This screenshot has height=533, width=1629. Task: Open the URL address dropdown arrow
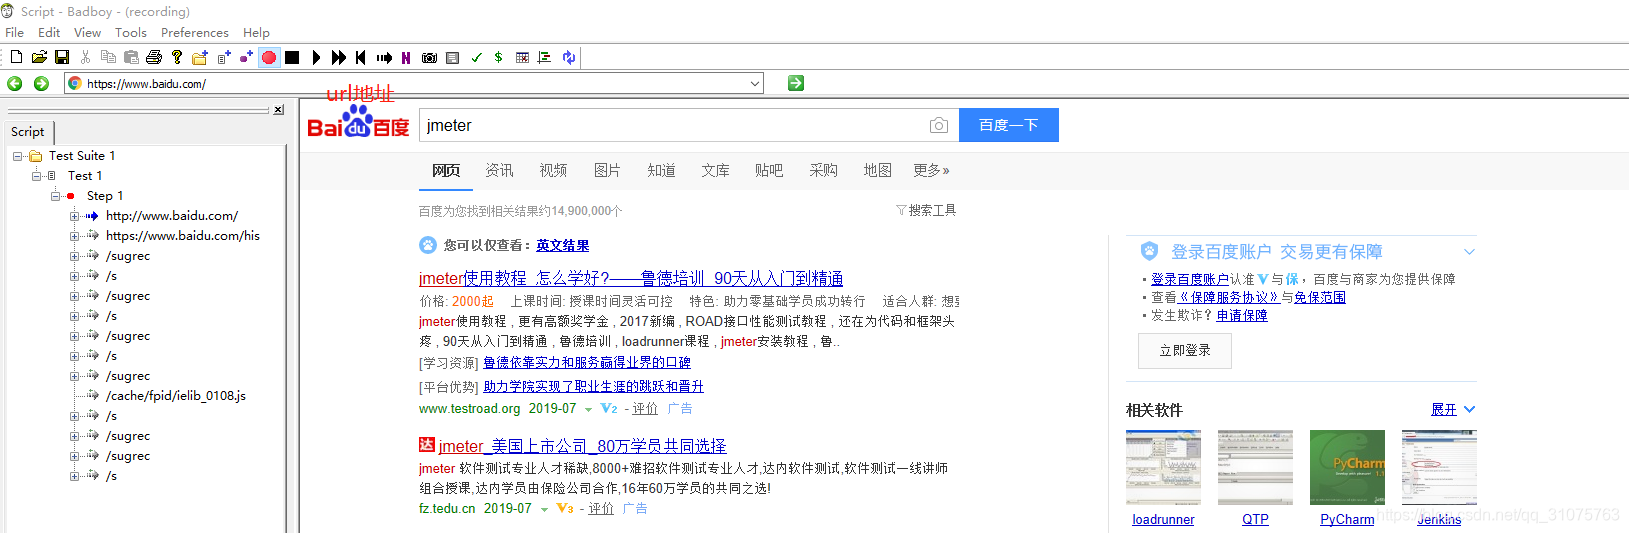[x=755, y=84]
